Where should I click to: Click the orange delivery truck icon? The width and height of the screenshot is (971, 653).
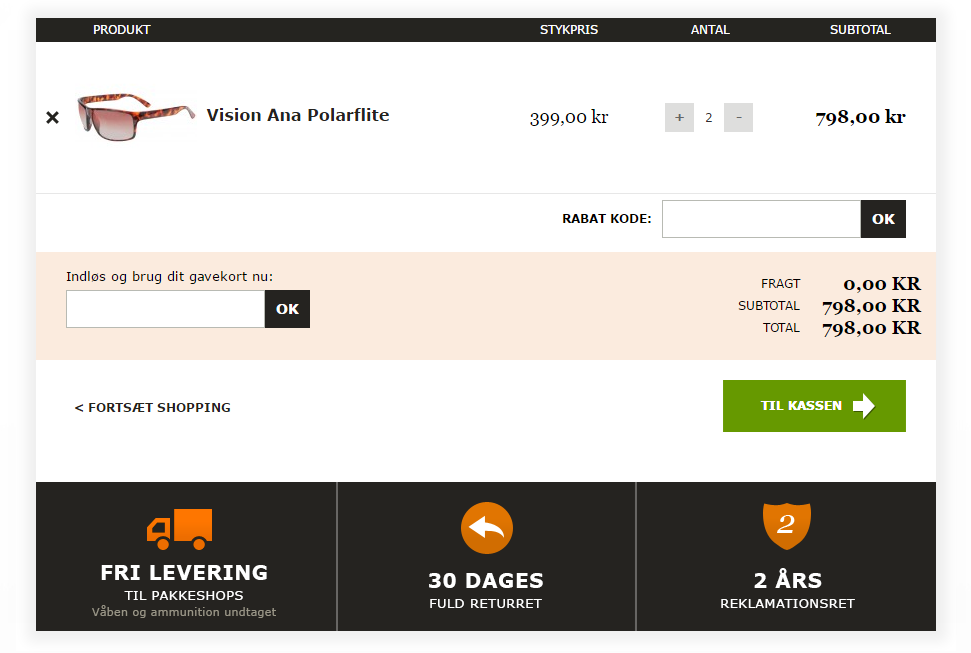[180, 529]
